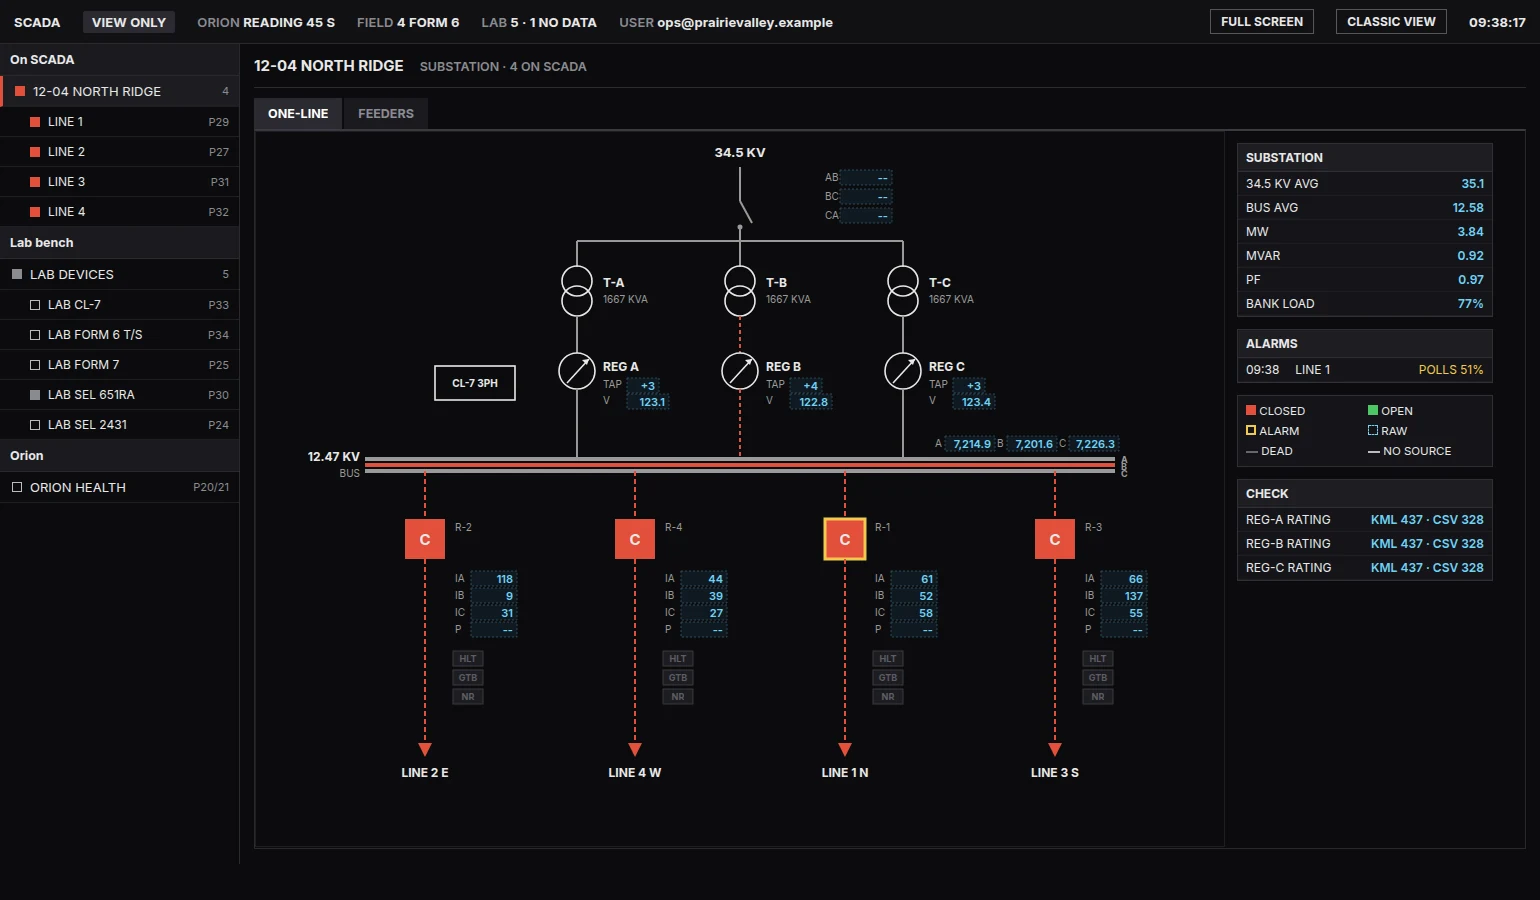Expand 12-04 NORTH RIDGE in sidebar
The width and height of the screenshot is (1540, 900).
coord(120,91)
